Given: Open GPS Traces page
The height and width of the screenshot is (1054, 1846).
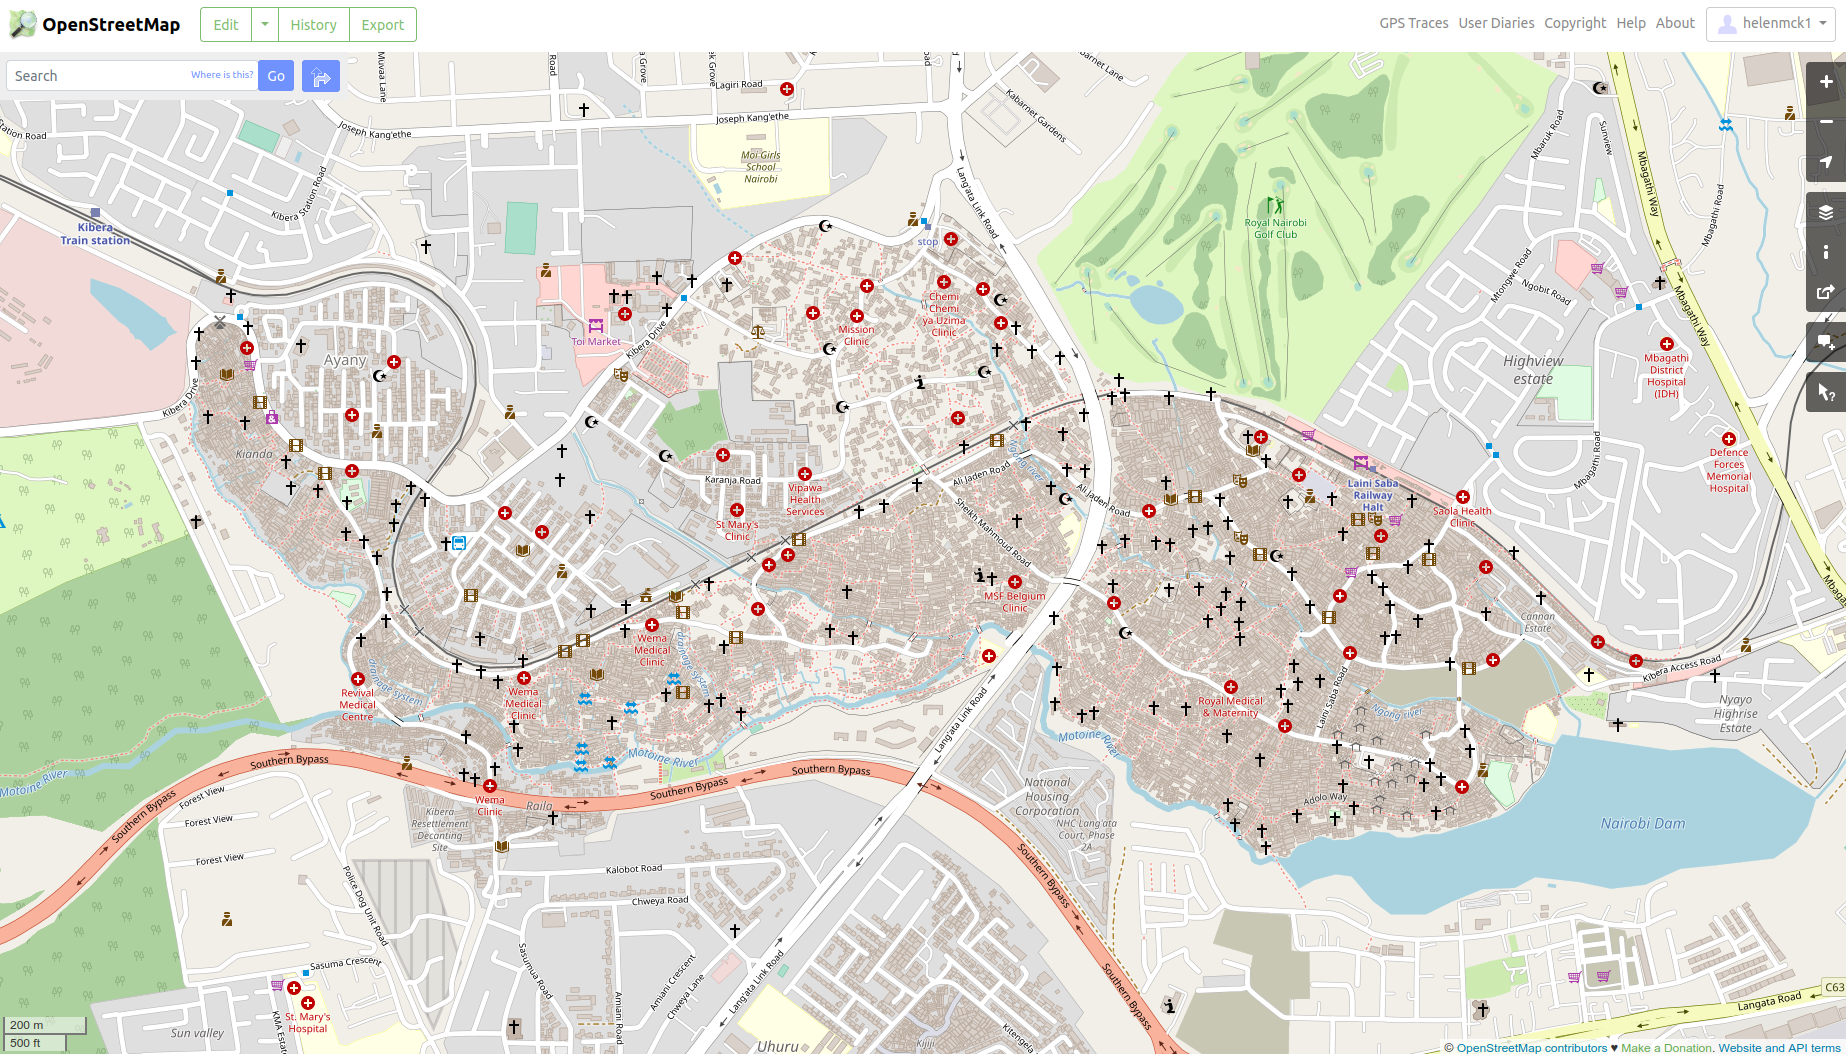Looking at the screenshot, I should point(1414,23).
